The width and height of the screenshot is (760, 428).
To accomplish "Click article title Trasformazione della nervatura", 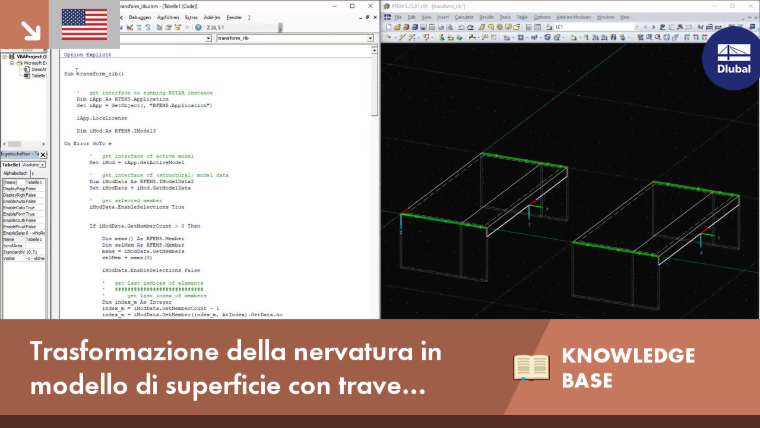I will [236, 368].
